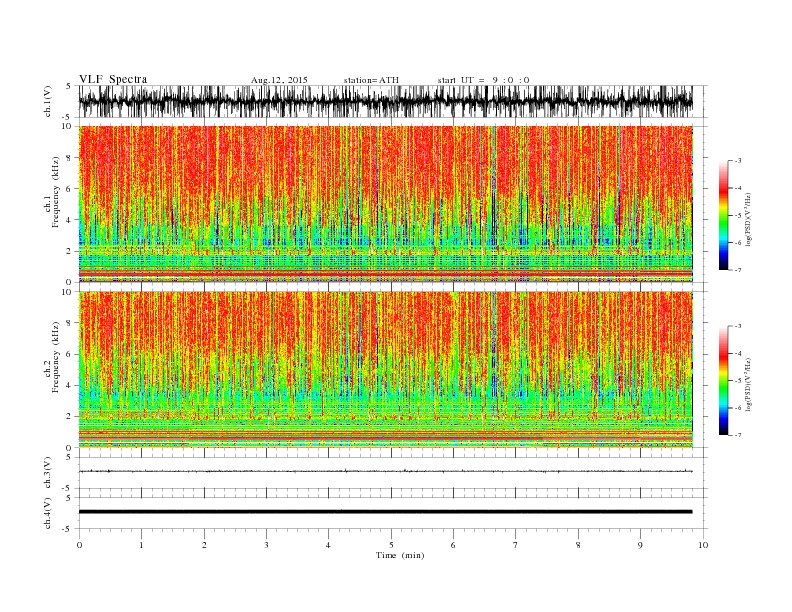Click the "-3" tick on ch.2 colorbar
The image size is (792, 612).
click(x=737, y=326)
